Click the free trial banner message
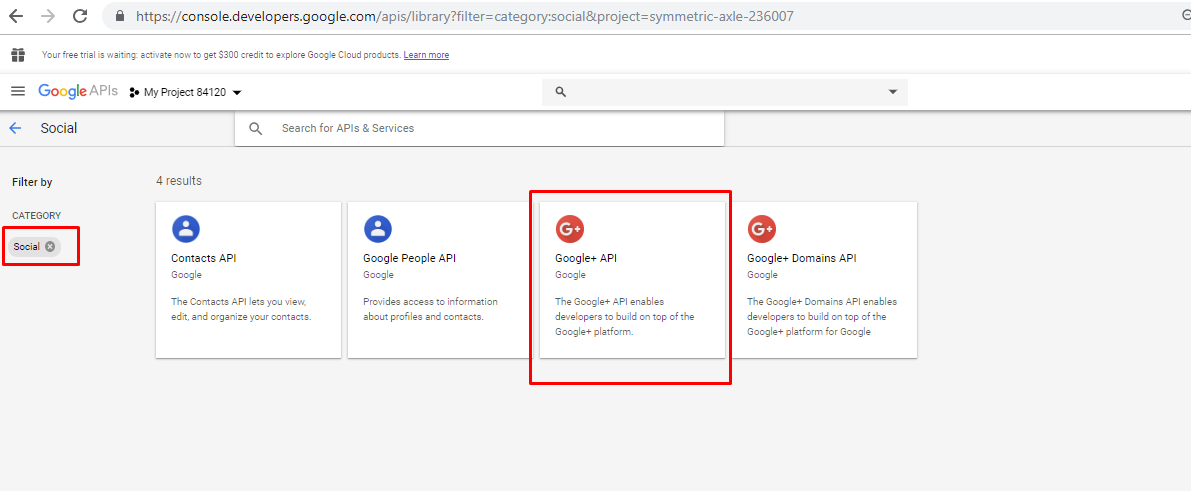 click(221, 55)
